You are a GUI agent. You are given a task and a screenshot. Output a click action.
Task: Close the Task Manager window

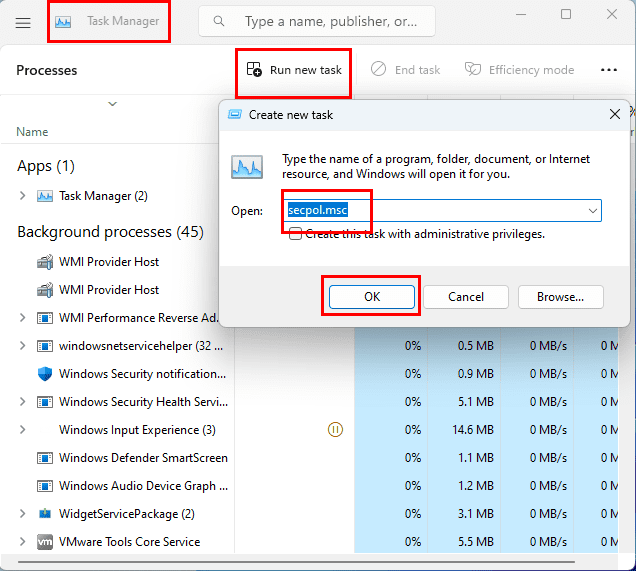pyautogui.click(x=612, y=15)
